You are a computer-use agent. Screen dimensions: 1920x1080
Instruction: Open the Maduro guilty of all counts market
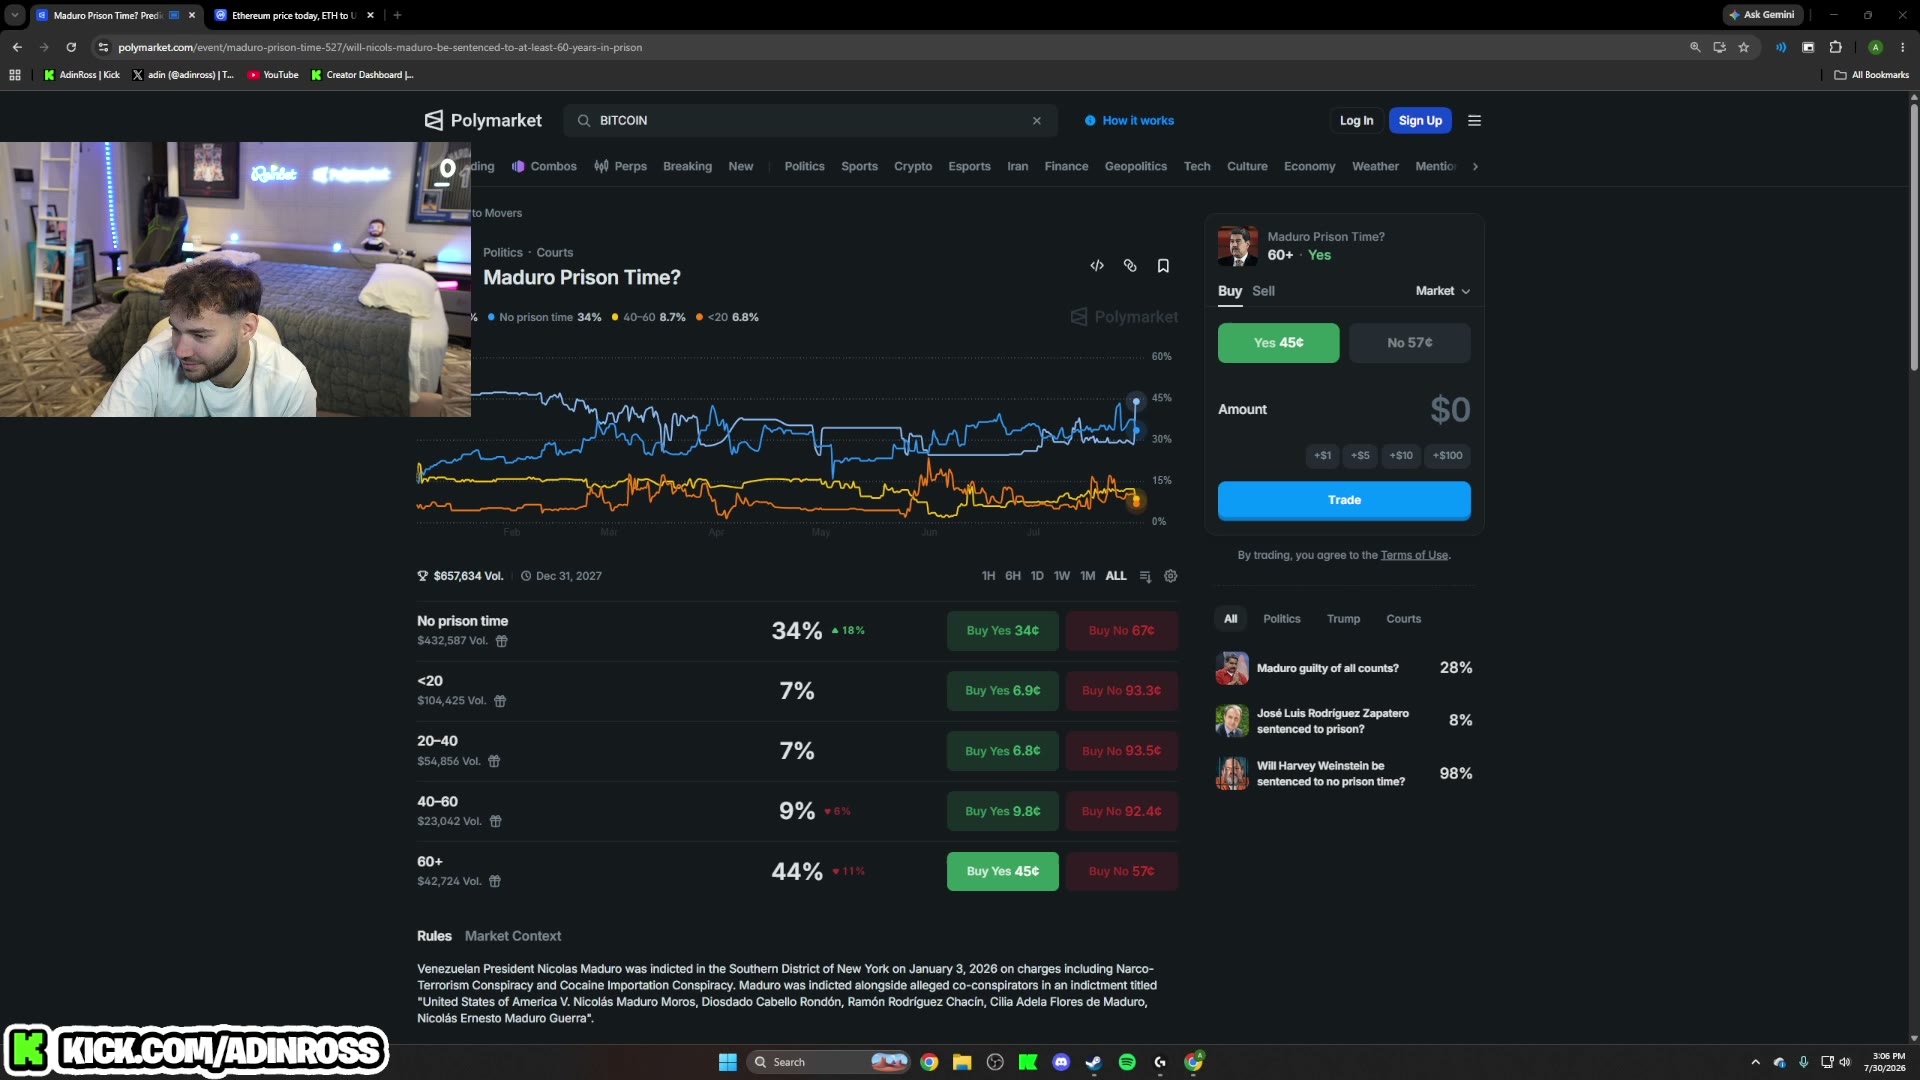tap(1344, 668)
